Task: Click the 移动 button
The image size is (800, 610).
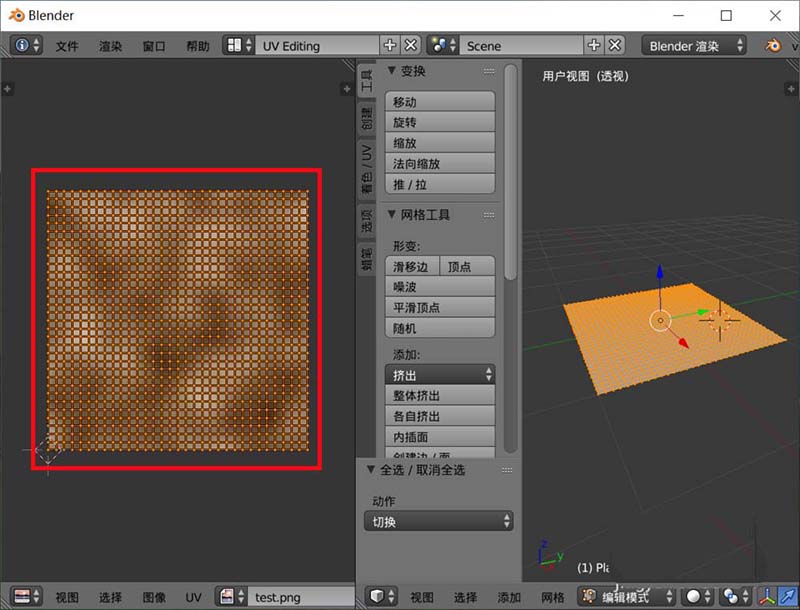Action: tap(440, 101)
